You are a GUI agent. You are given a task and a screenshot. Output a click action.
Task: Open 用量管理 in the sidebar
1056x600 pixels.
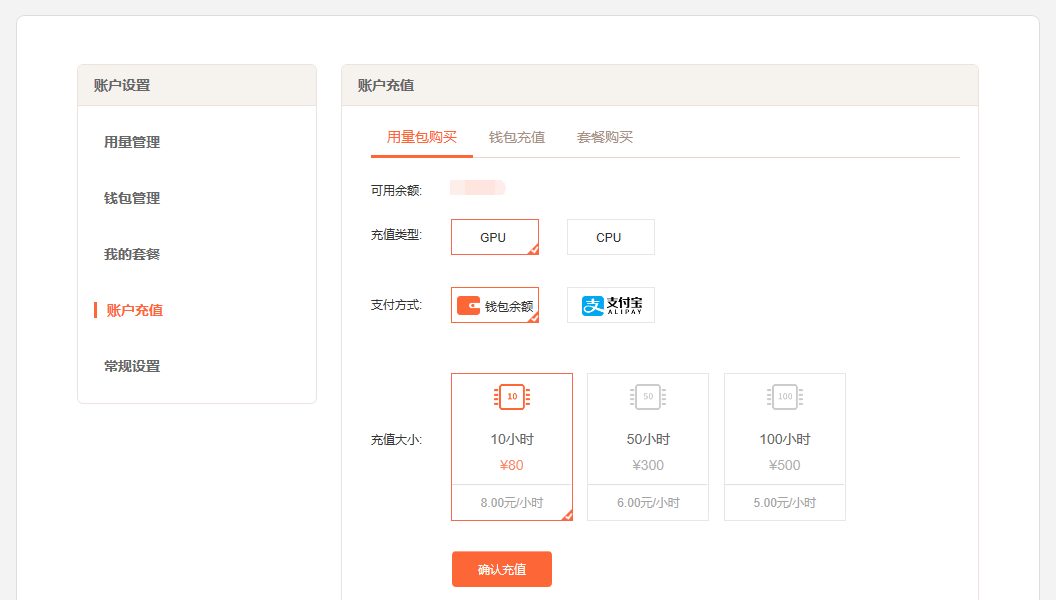(x=132, y=142)
